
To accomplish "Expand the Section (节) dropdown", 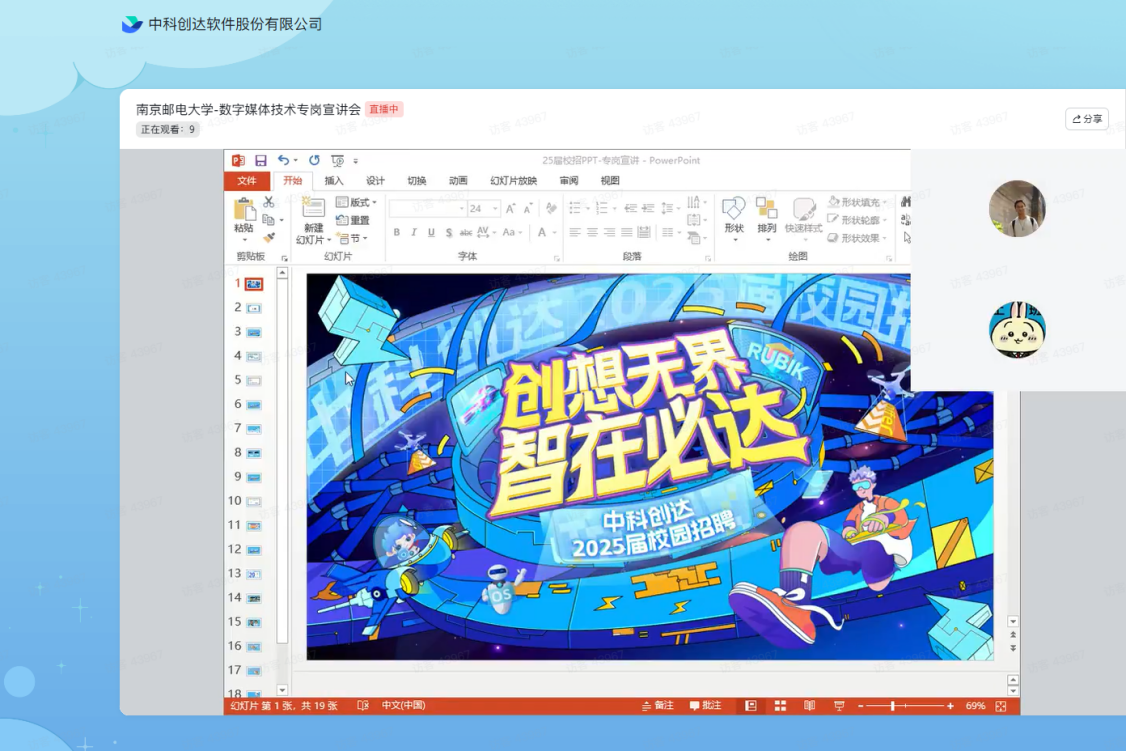I will click(x=353, y=238).
